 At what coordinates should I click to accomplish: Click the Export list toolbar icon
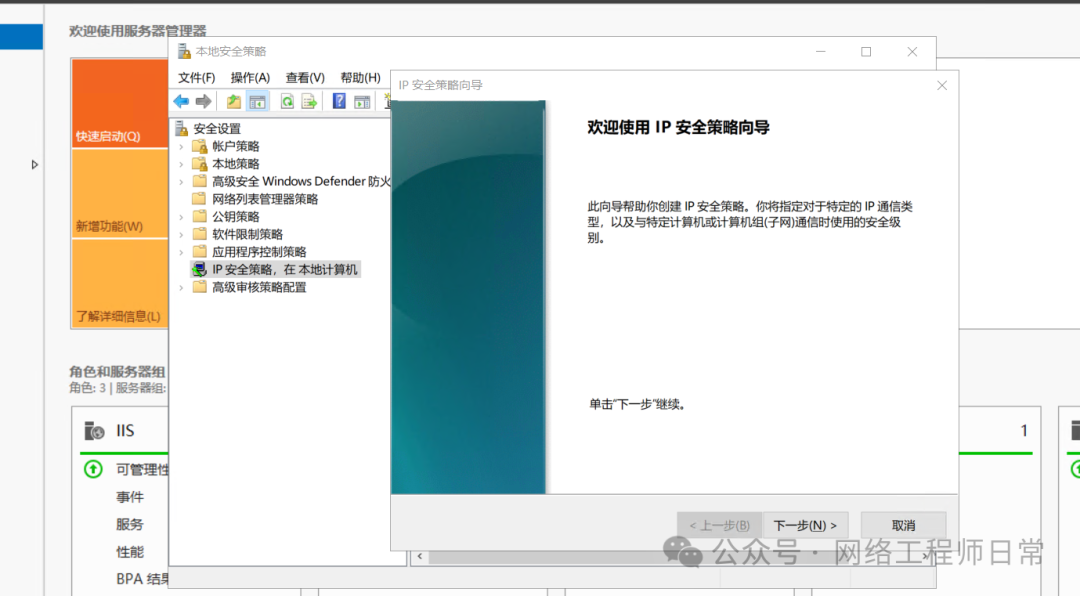pos(309,101)
